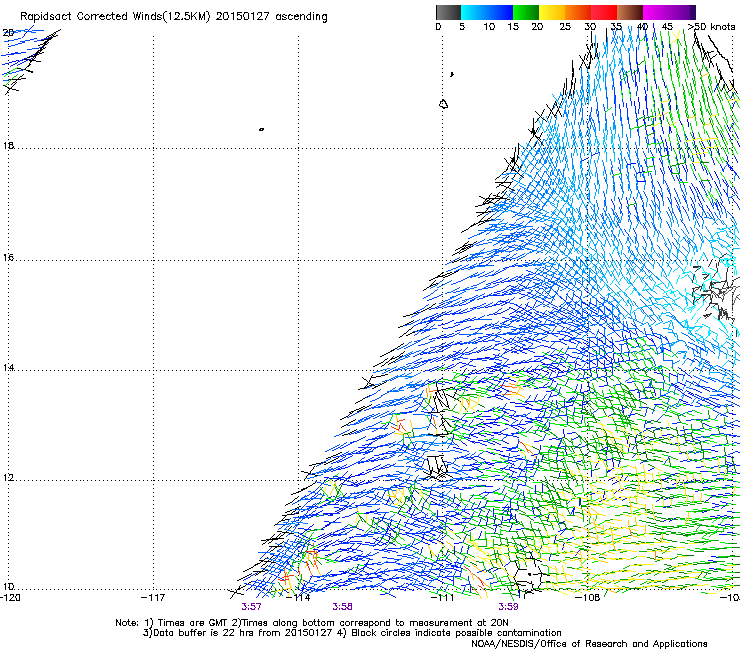The image size is (740, 650).
Task: Click the brown 35-40 knots legend swatch
Action: point(630,12)
